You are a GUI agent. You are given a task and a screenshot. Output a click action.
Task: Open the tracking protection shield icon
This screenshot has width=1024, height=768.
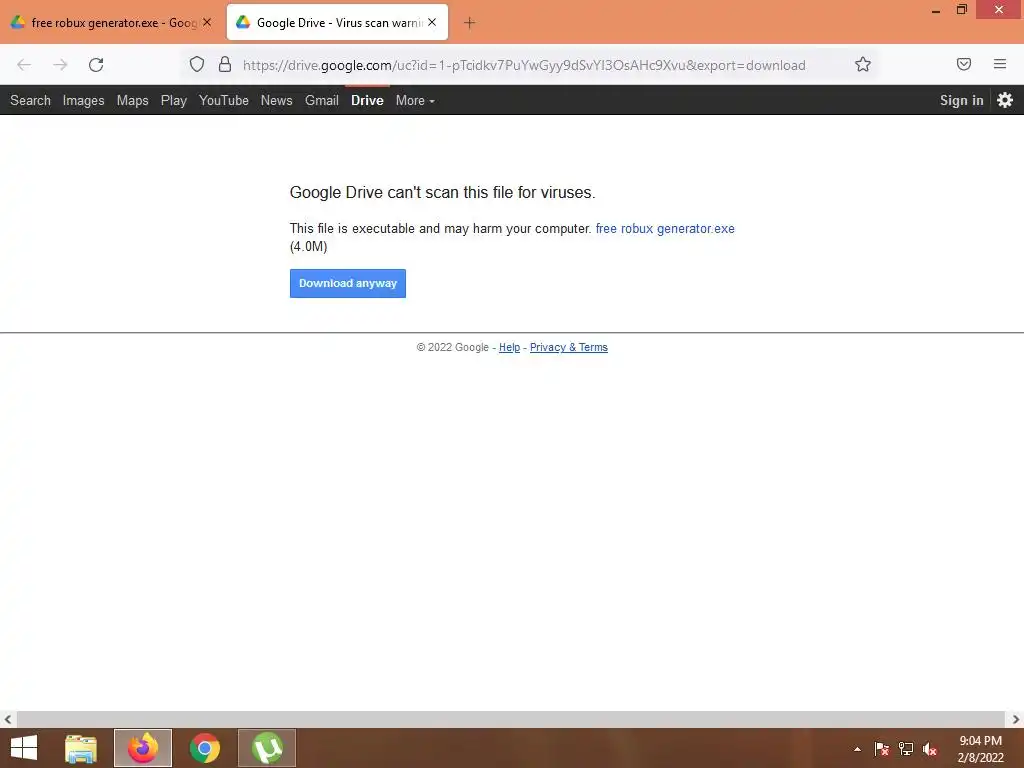click(197, 64)
